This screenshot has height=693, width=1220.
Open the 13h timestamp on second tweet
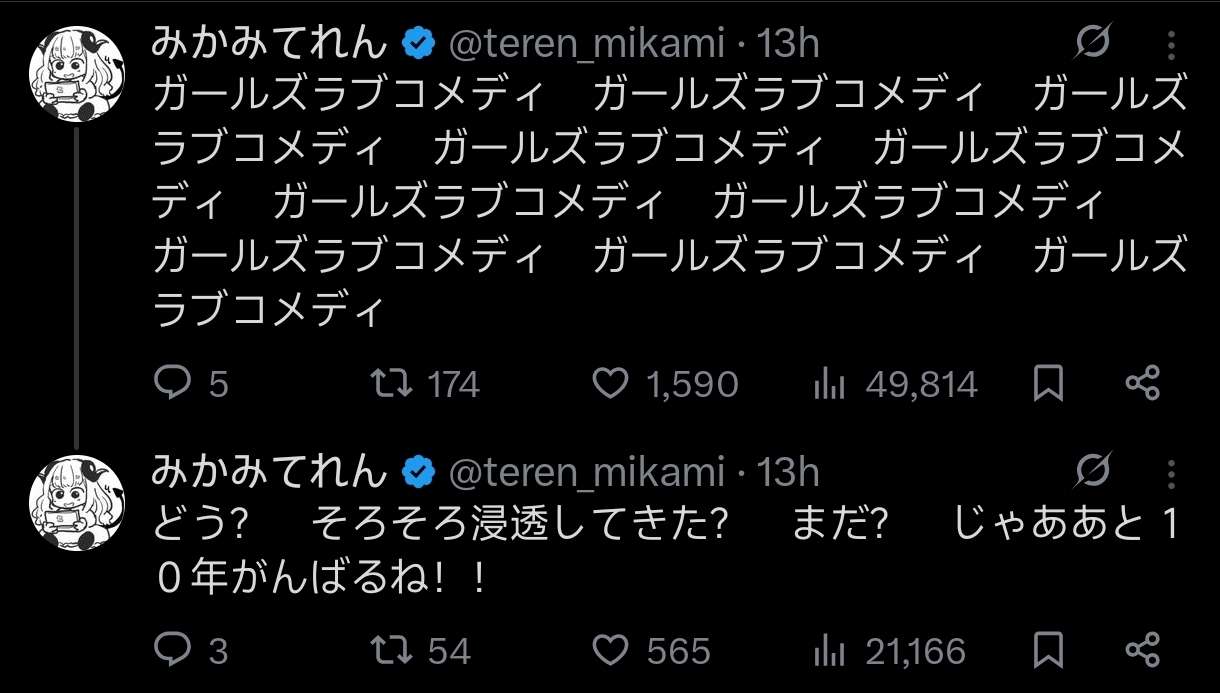pos(788,472)
